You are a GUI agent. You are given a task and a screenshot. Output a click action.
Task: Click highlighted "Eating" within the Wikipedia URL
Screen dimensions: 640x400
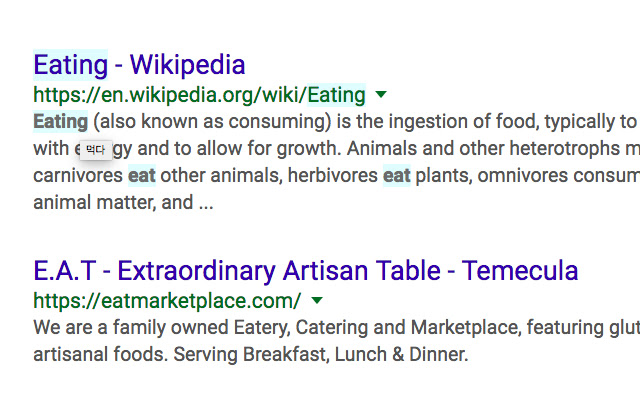[336, 96]
